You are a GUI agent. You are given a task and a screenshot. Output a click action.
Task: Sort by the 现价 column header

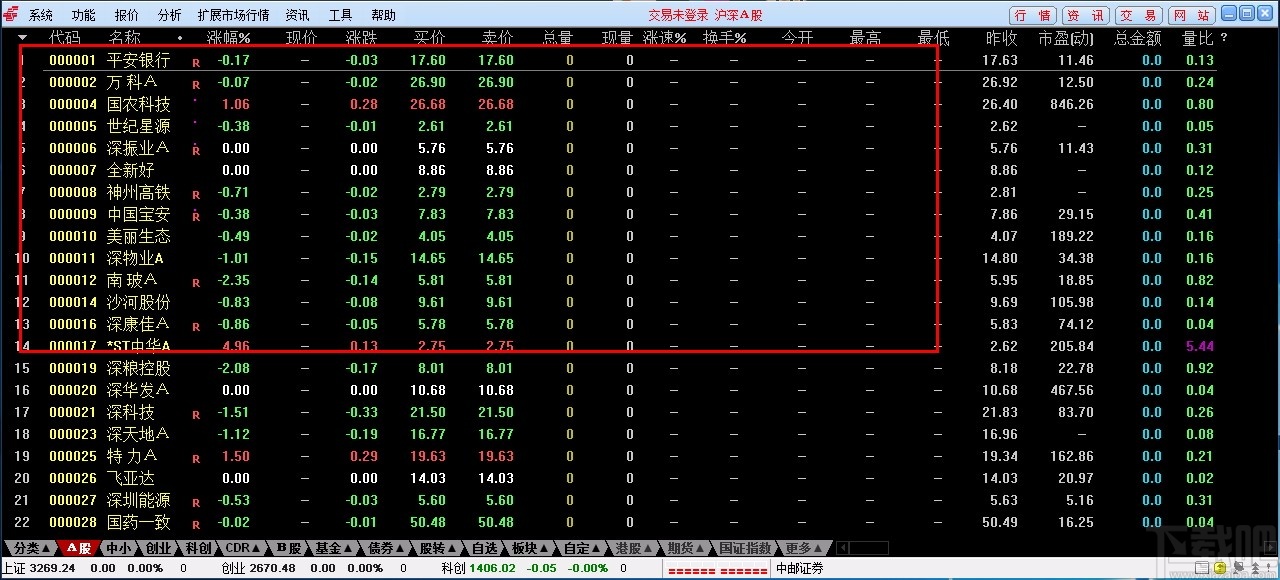(x=301, y=38)
